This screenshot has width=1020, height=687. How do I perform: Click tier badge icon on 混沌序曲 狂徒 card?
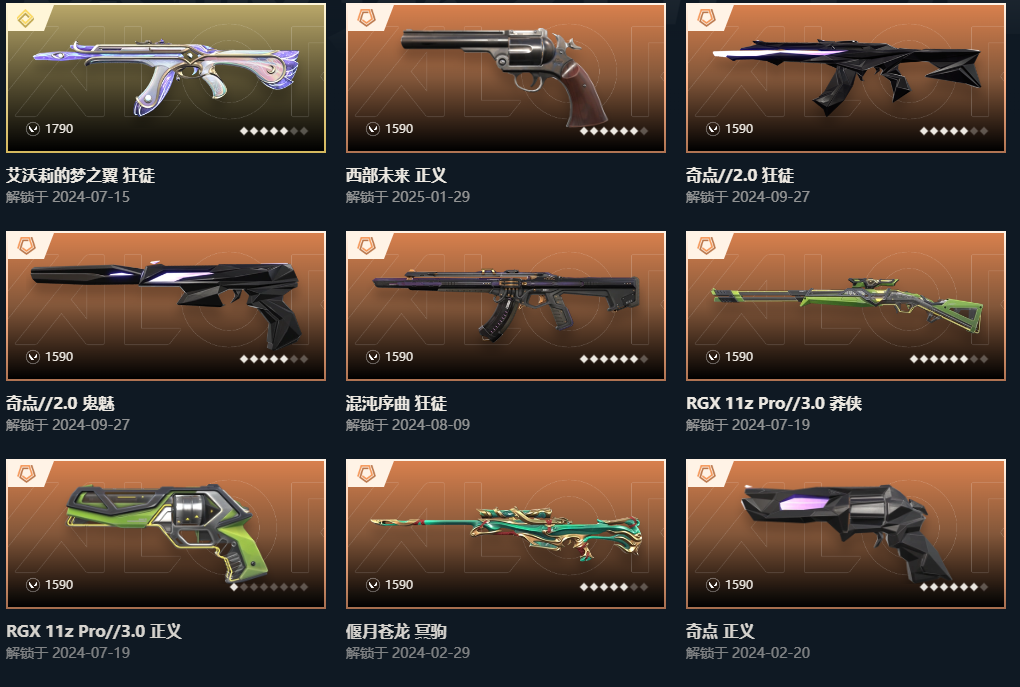367,245
